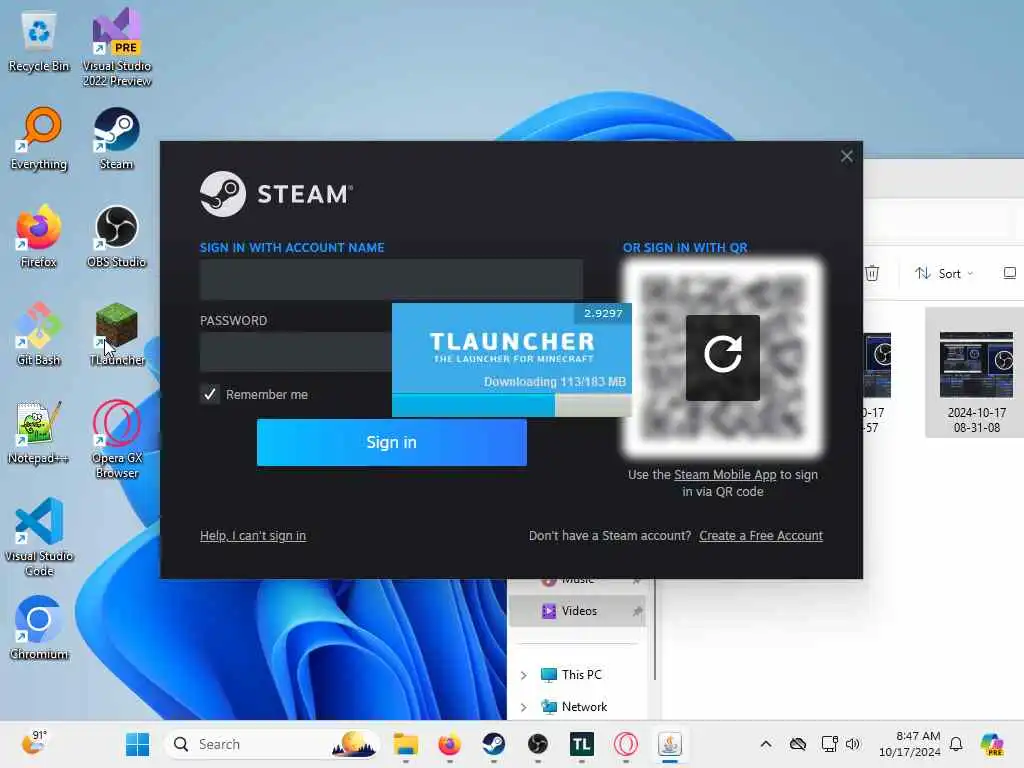Open volume control in system tray

coord(853,744)
